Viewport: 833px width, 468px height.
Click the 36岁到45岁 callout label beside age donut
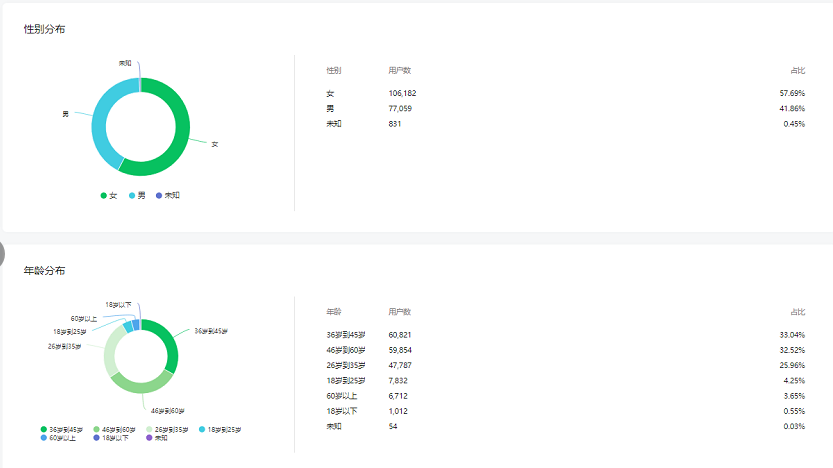click(211, 331)
